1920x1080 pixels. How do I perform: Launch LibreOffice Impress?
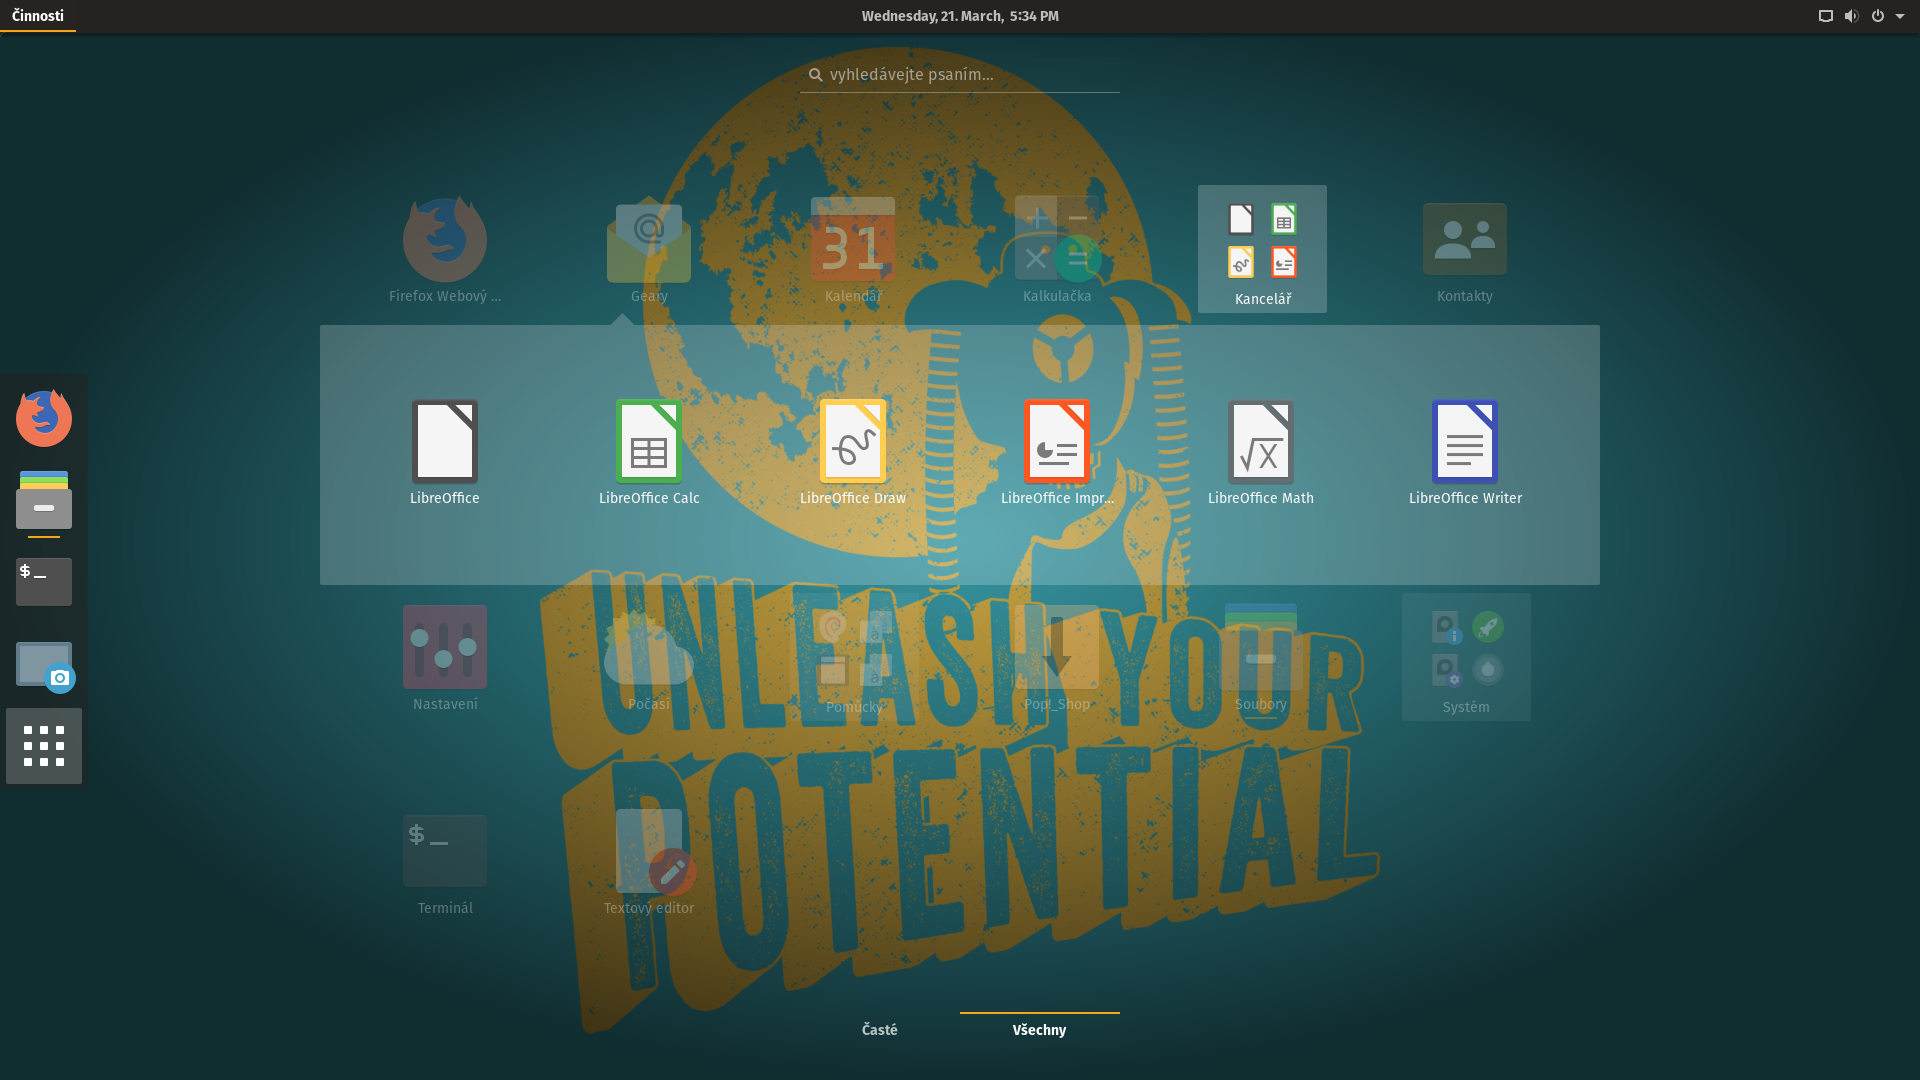click(1057, 443)
